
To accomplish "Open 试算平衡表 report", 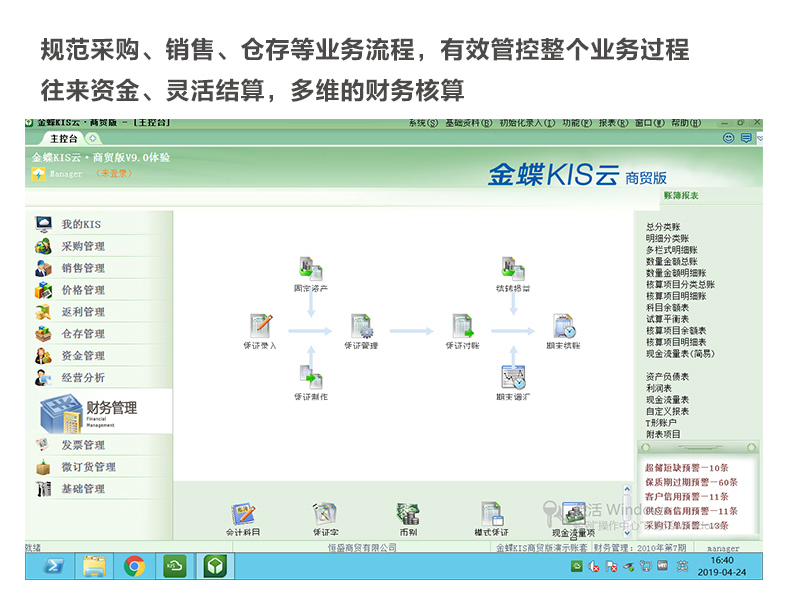I will tap(667, 319).
